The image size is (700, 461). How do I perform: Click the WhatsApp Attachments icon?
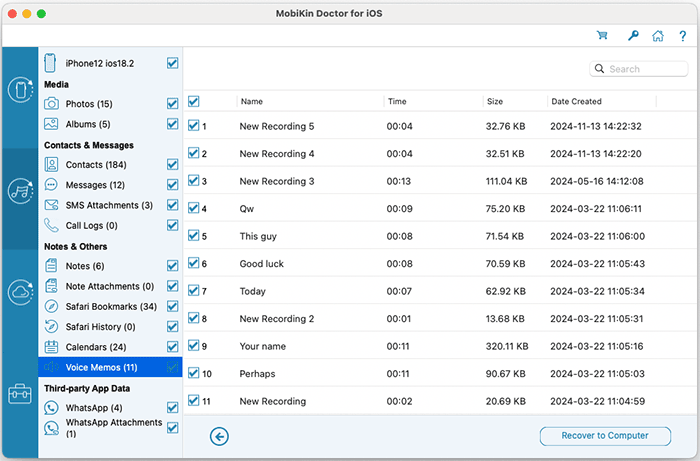click(x=51, y=428)
